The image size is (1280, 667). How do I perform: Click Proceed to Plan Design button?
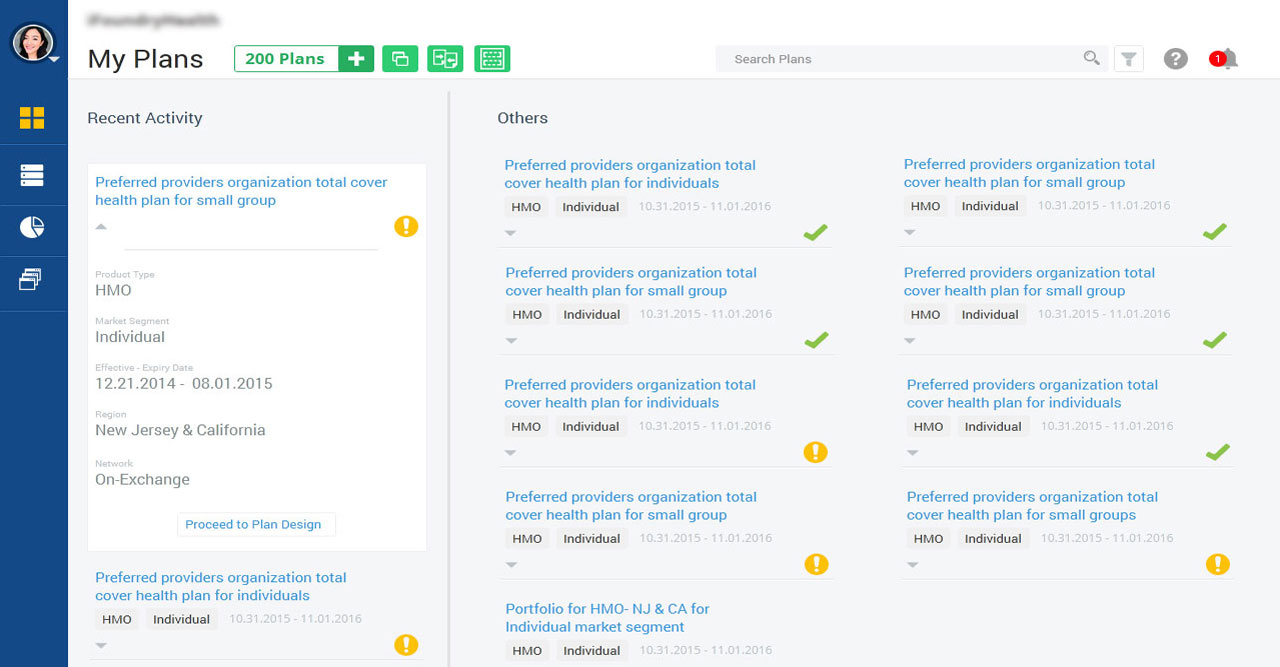tap(254, 525)
